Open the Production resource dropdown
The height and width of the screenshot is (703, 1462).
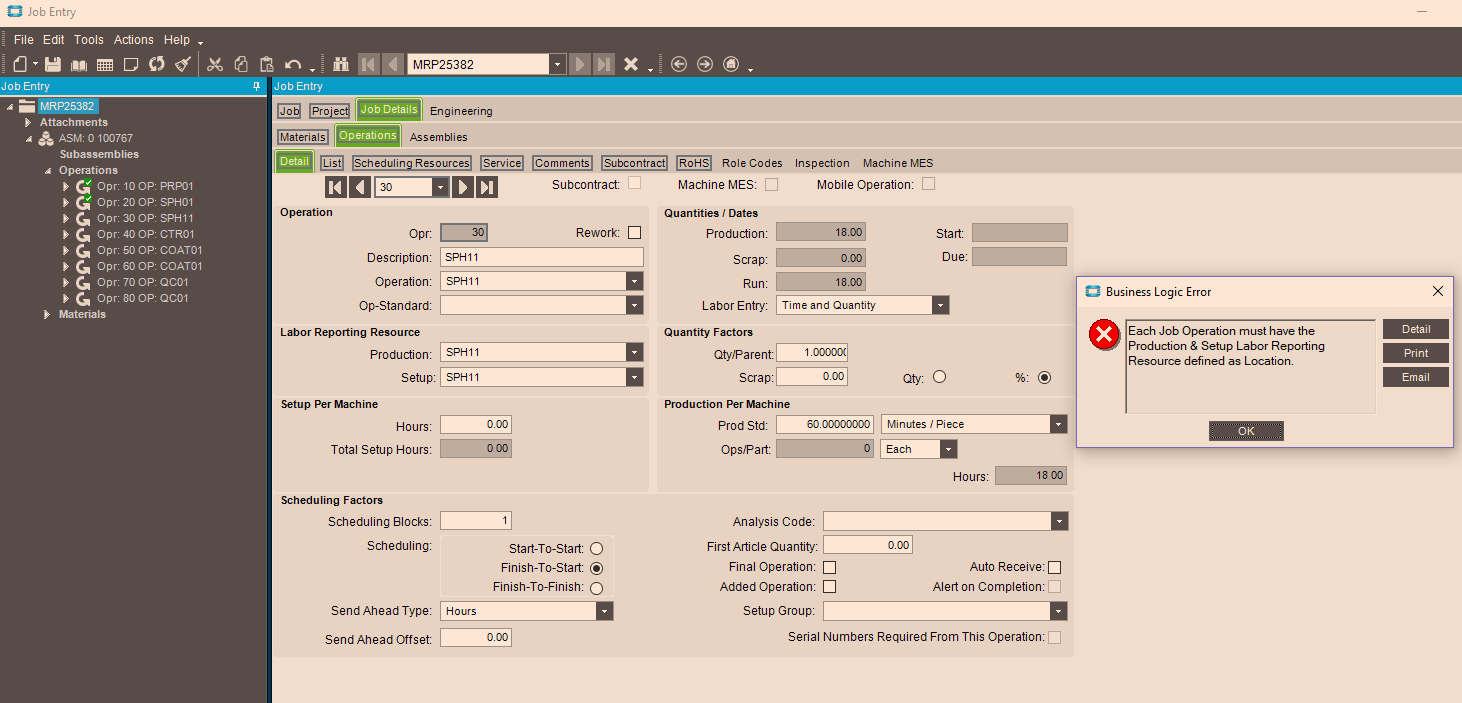pyautogui.click(x=634, y=353)
